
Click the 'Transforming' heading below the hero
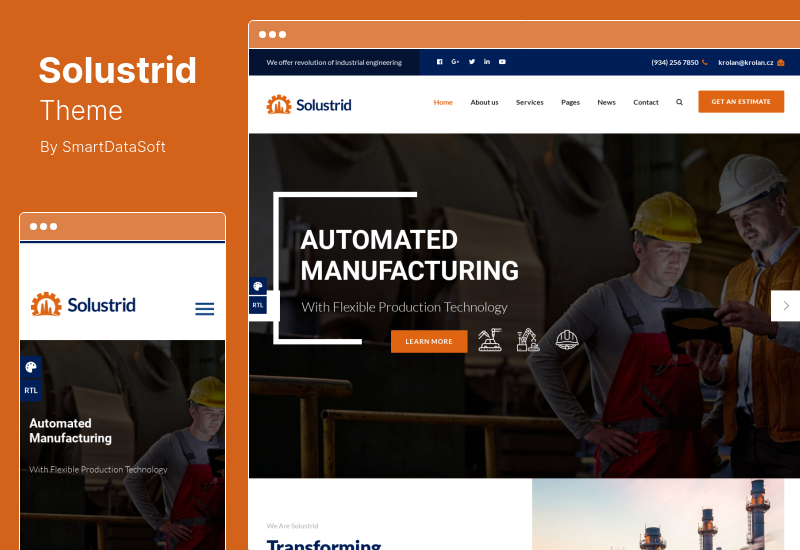[324, 544]
